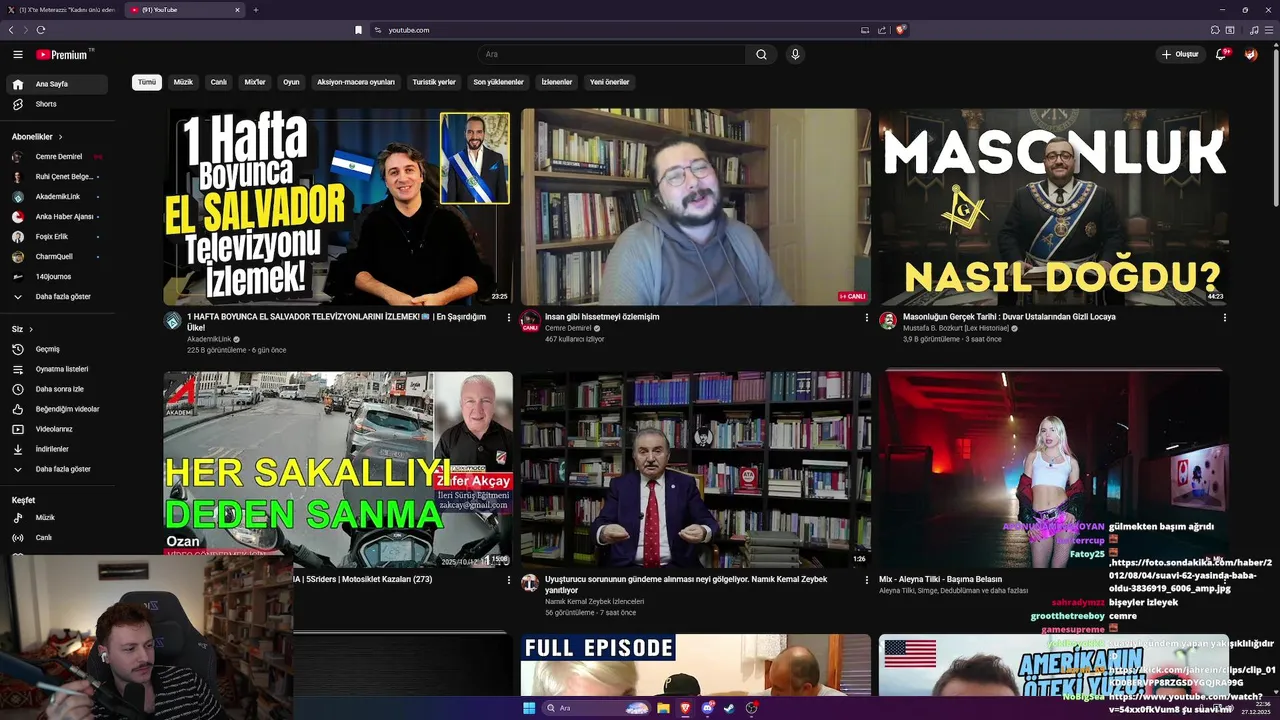Open the YouTube guide hamburger menu
This screenshot has height=720, width=1280.
[18, 55]
